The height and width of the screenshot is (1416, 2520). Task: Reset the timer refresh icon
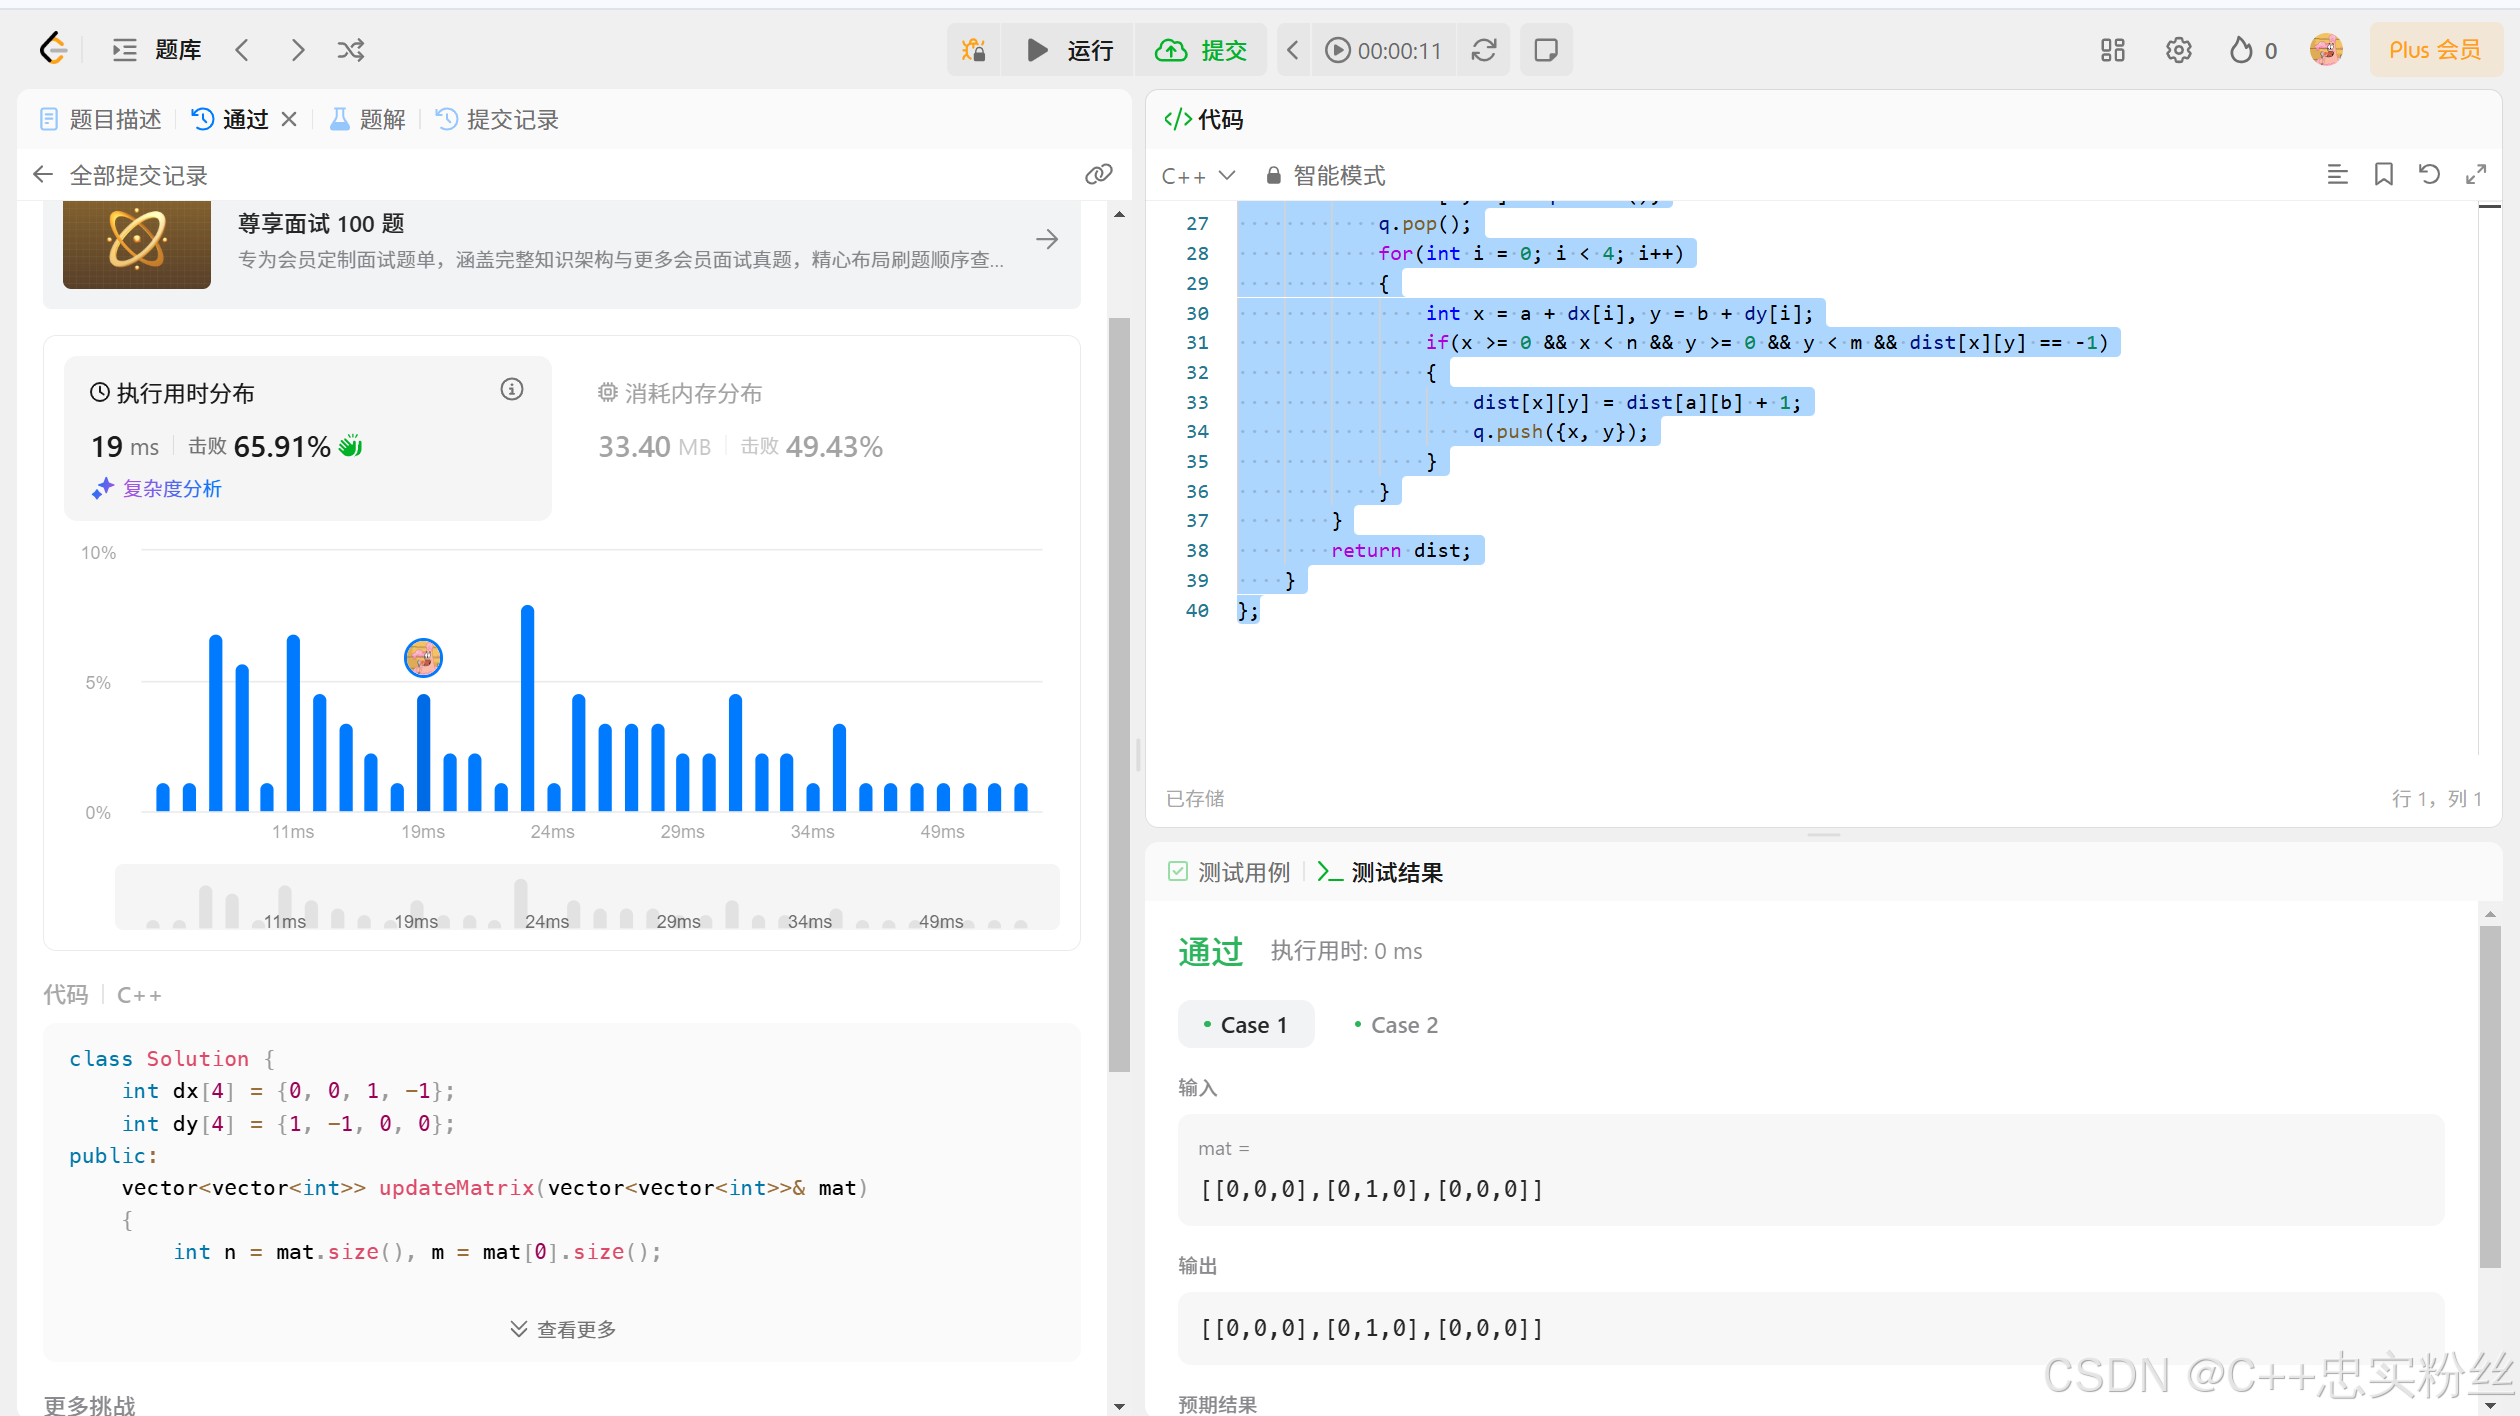1484,50
